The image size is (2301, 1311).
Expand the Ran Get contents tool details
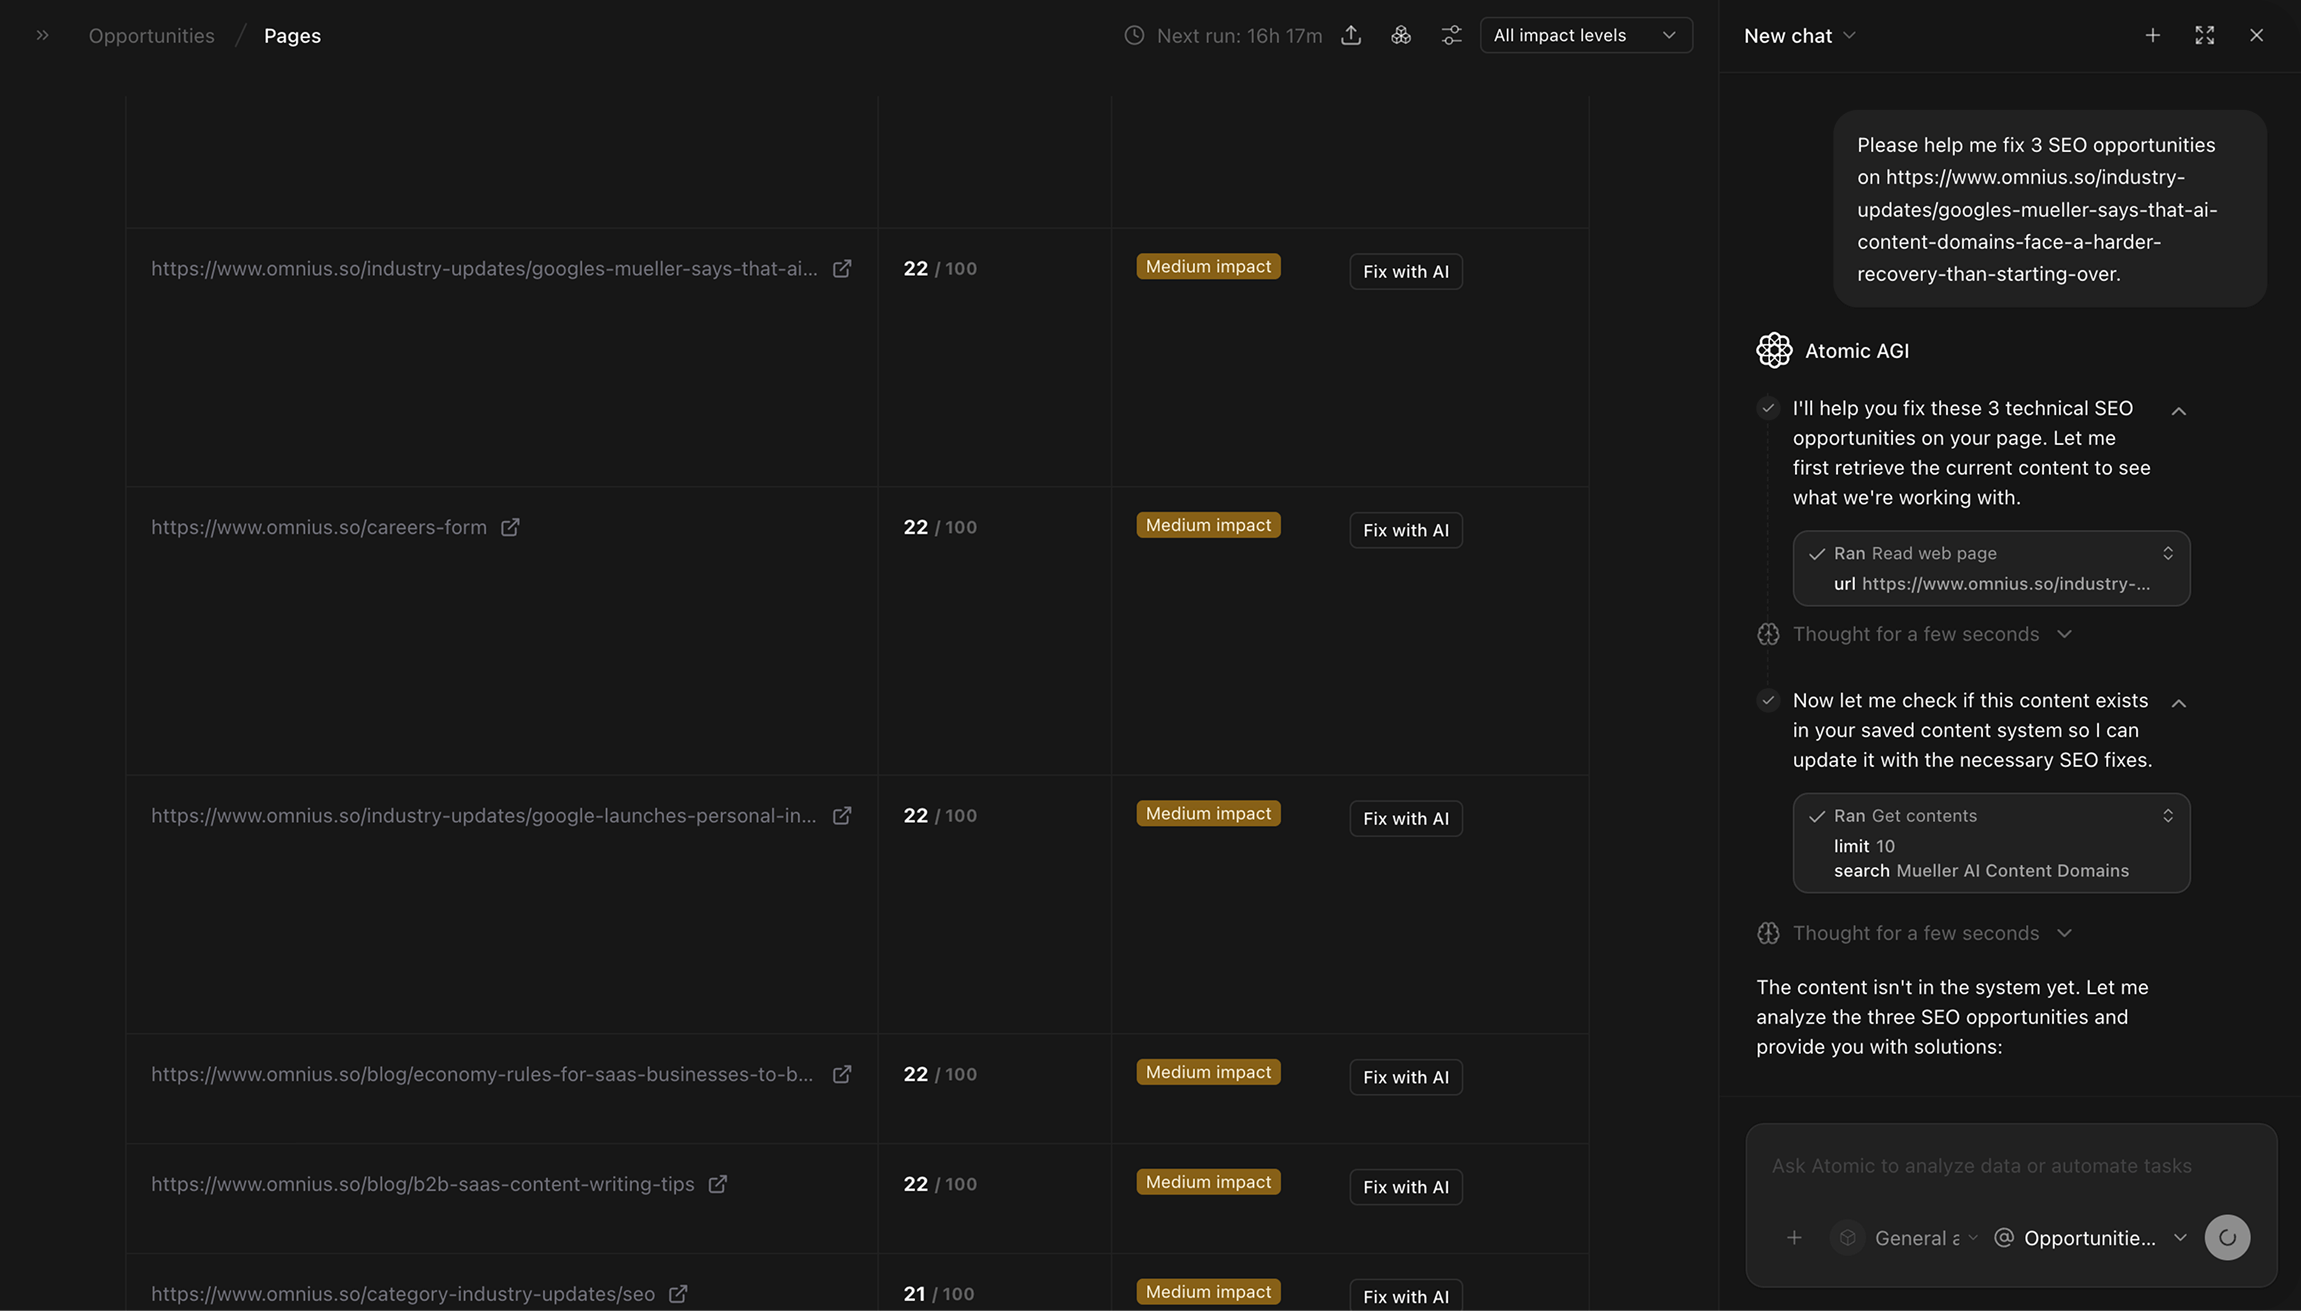point(2167,816)
